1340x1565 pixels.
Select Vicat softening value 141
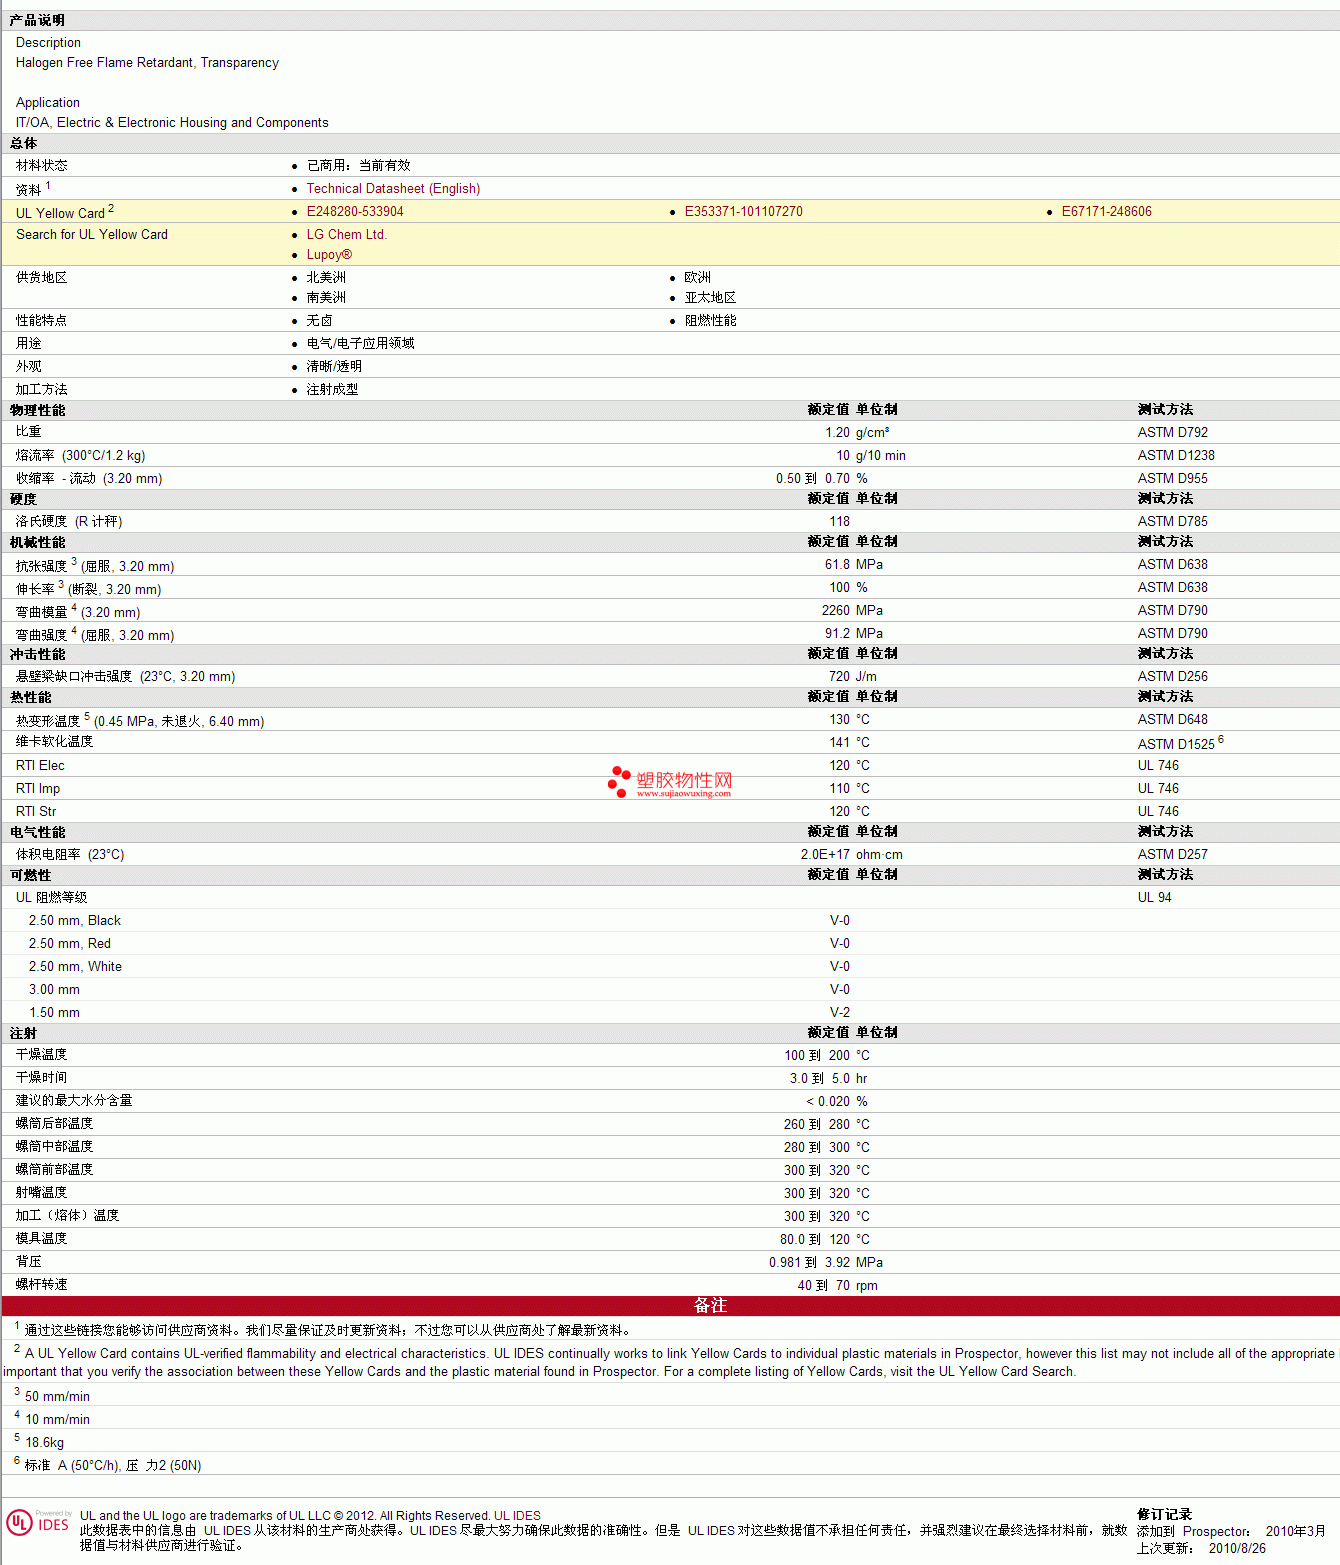(839, 742)
